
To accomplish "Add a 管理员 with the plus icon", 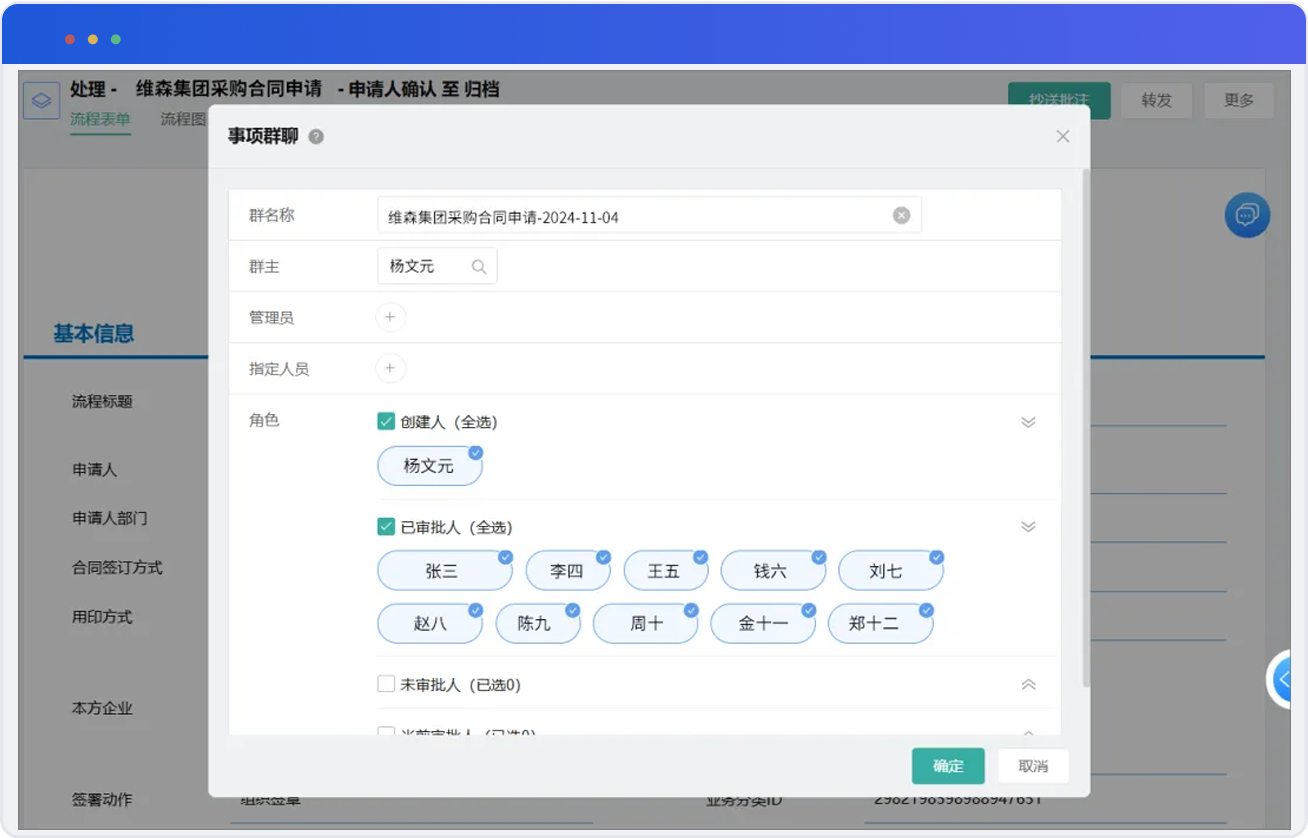I will point(390,317).
